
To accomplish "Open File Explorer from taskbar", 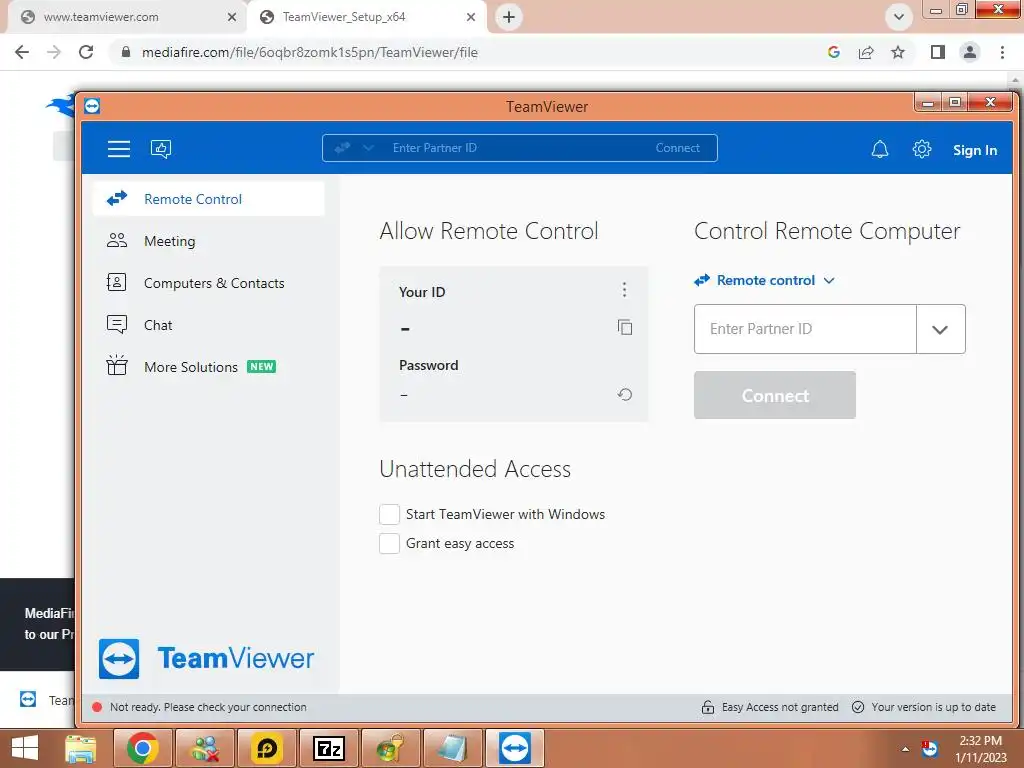I will (x=81, y=748).
